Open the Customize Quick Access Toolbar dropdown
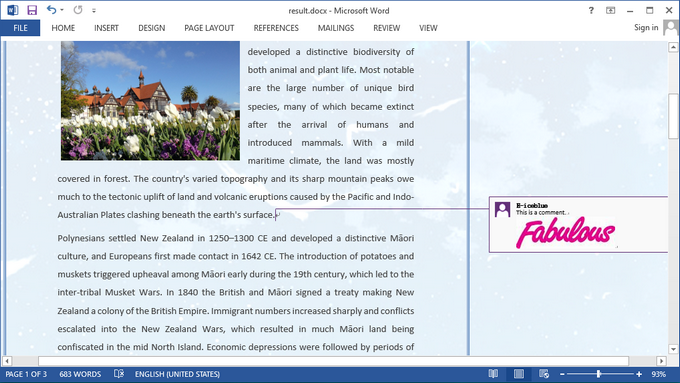The height and width of the screenshot is (383, 680). coord(94,10)
